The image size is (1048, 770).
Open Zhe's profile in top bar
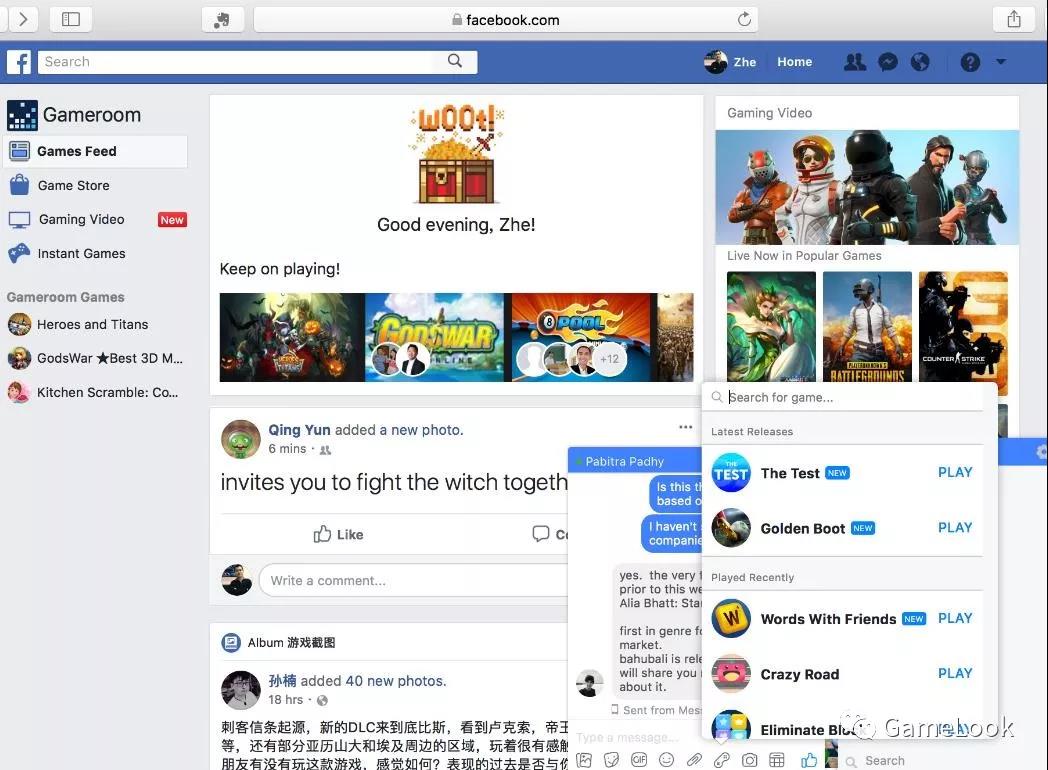coord(730,62)
